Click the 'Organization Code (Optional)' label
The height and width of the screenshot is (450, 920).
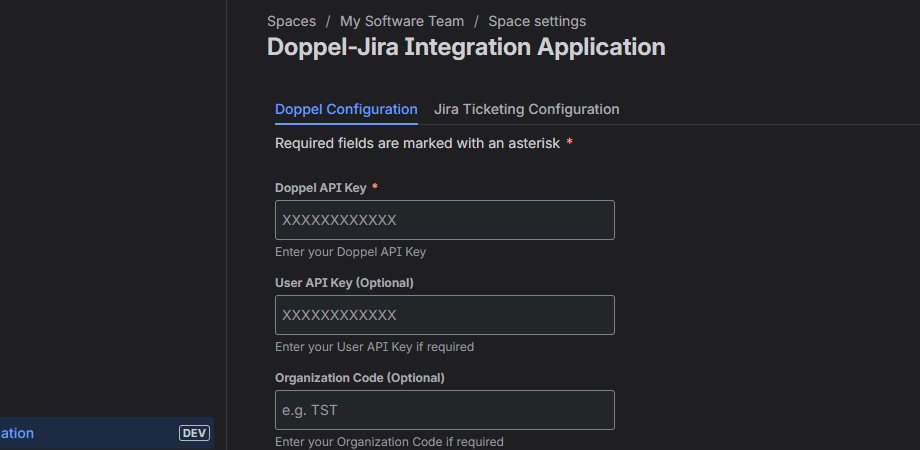pyautogui.click(x=360, y=378)
